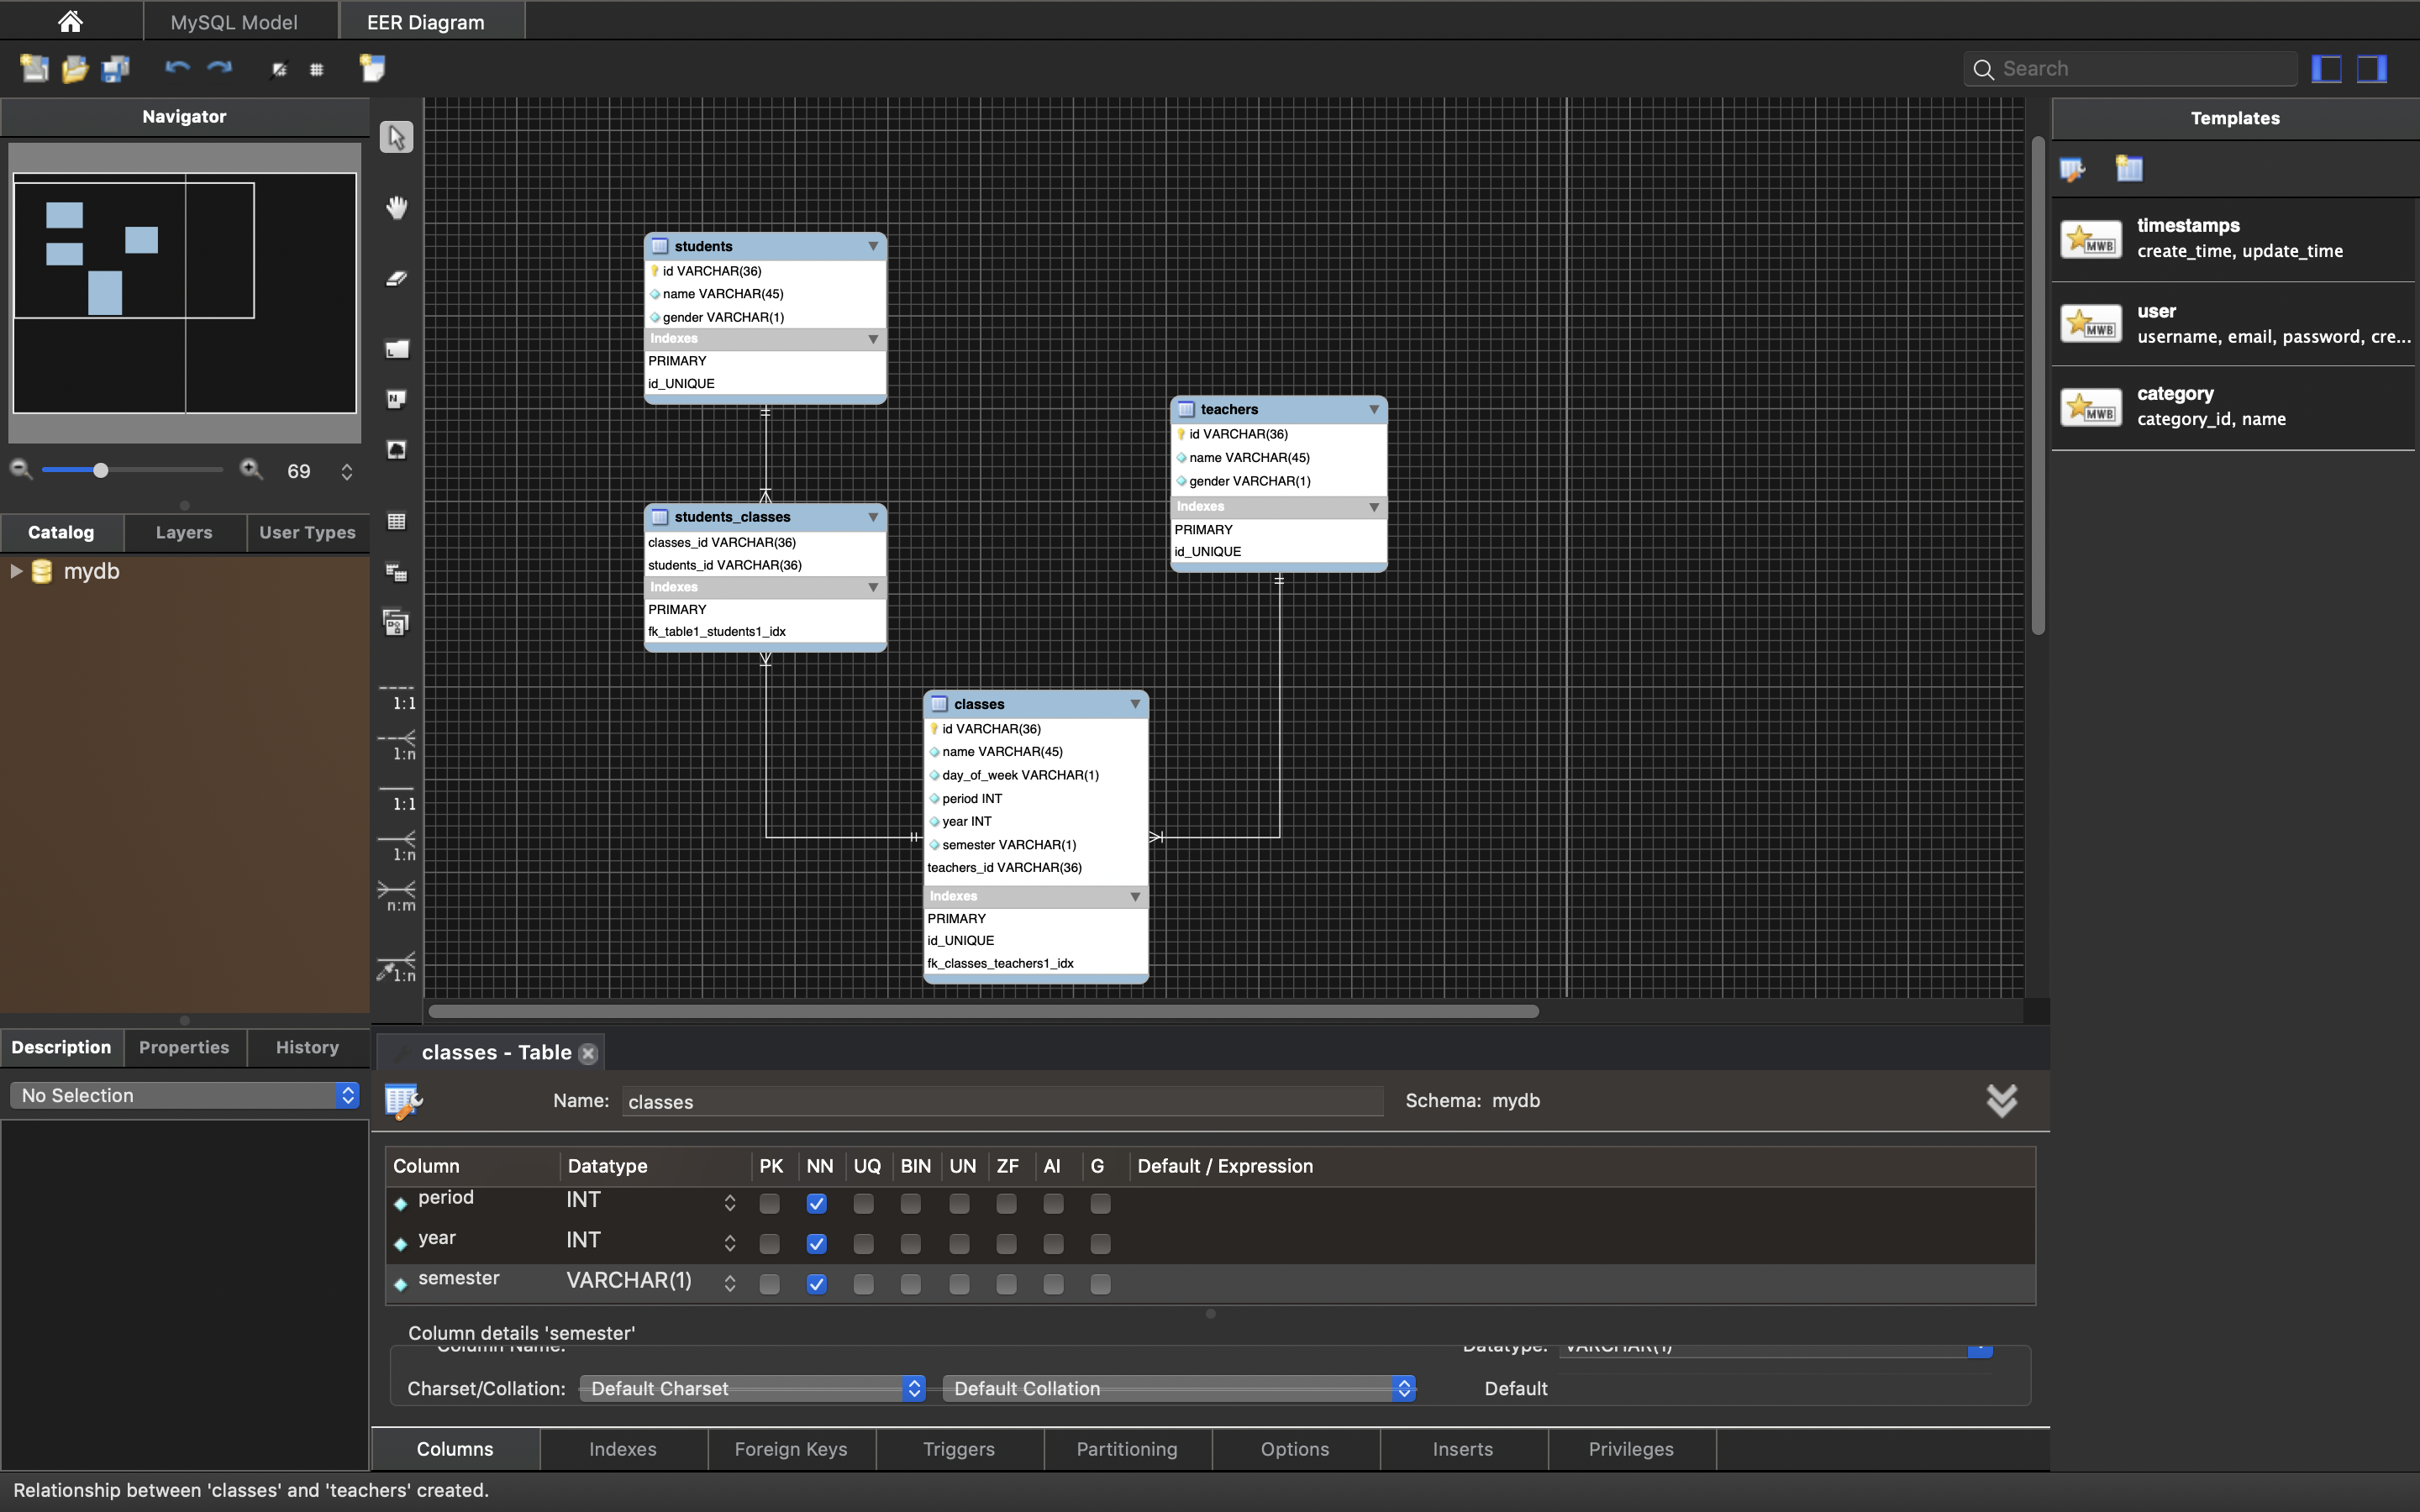Open the Properties tab

(x=184, y=1047)
